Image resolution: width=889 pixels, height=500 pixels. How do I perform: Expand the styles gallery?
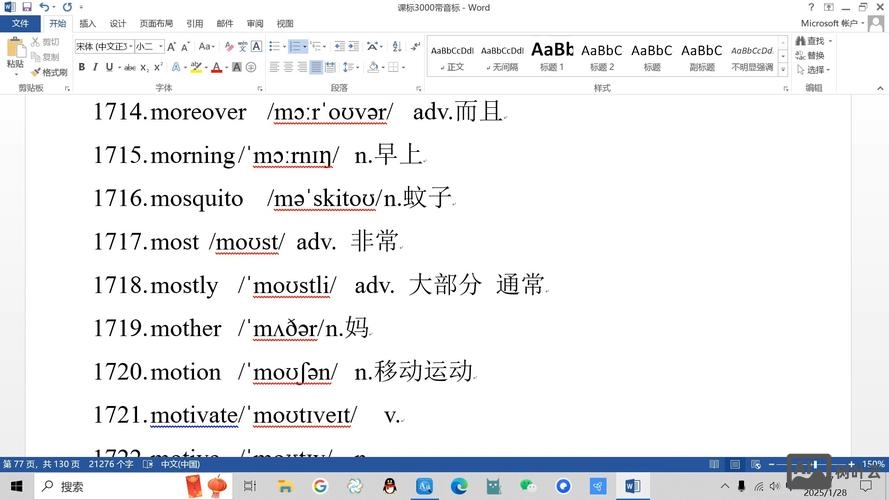coord(783,70)
